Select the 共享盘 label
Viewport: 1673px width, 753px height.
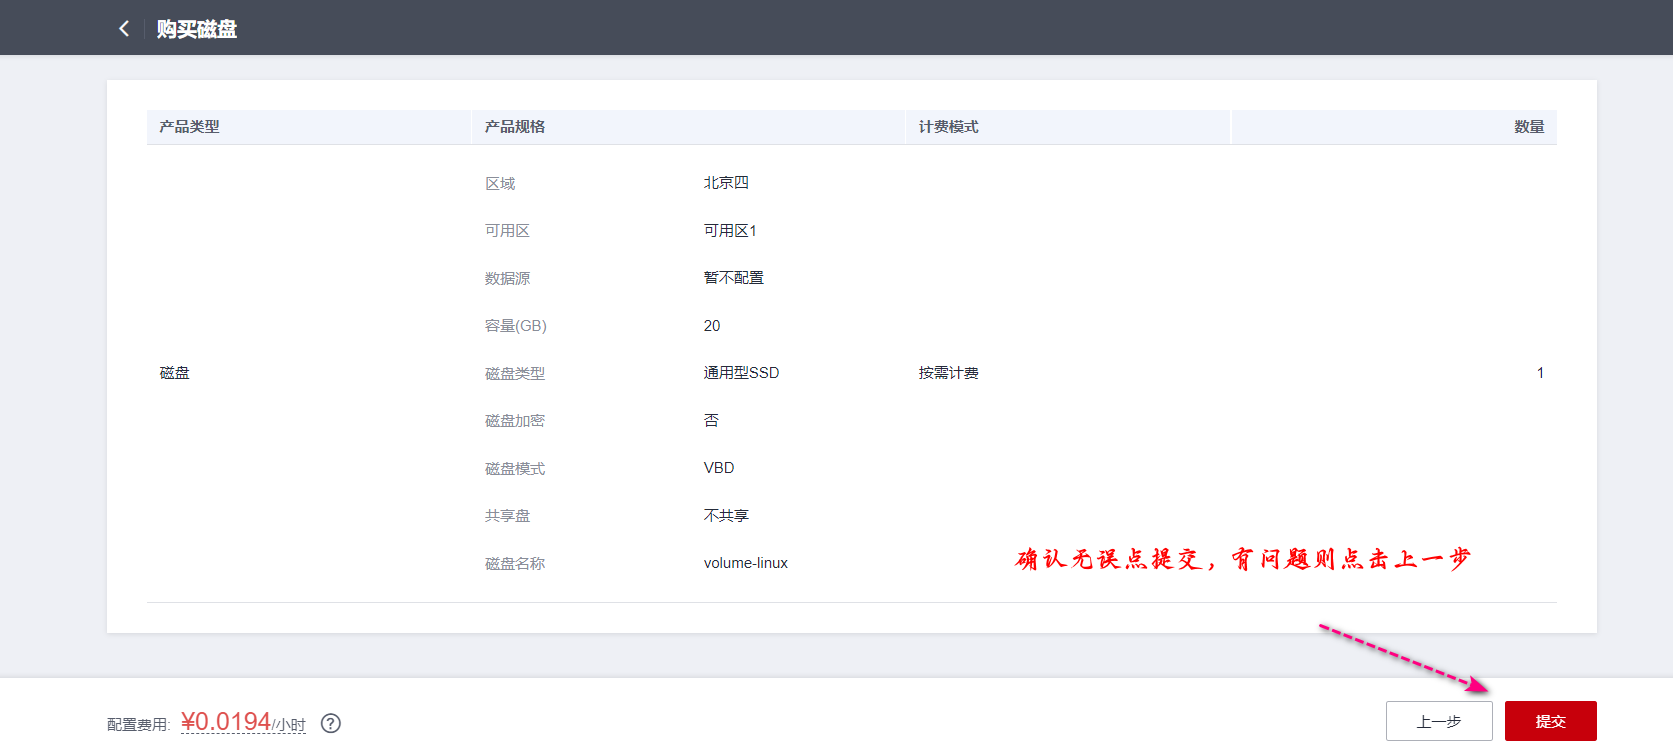(508, 516)
